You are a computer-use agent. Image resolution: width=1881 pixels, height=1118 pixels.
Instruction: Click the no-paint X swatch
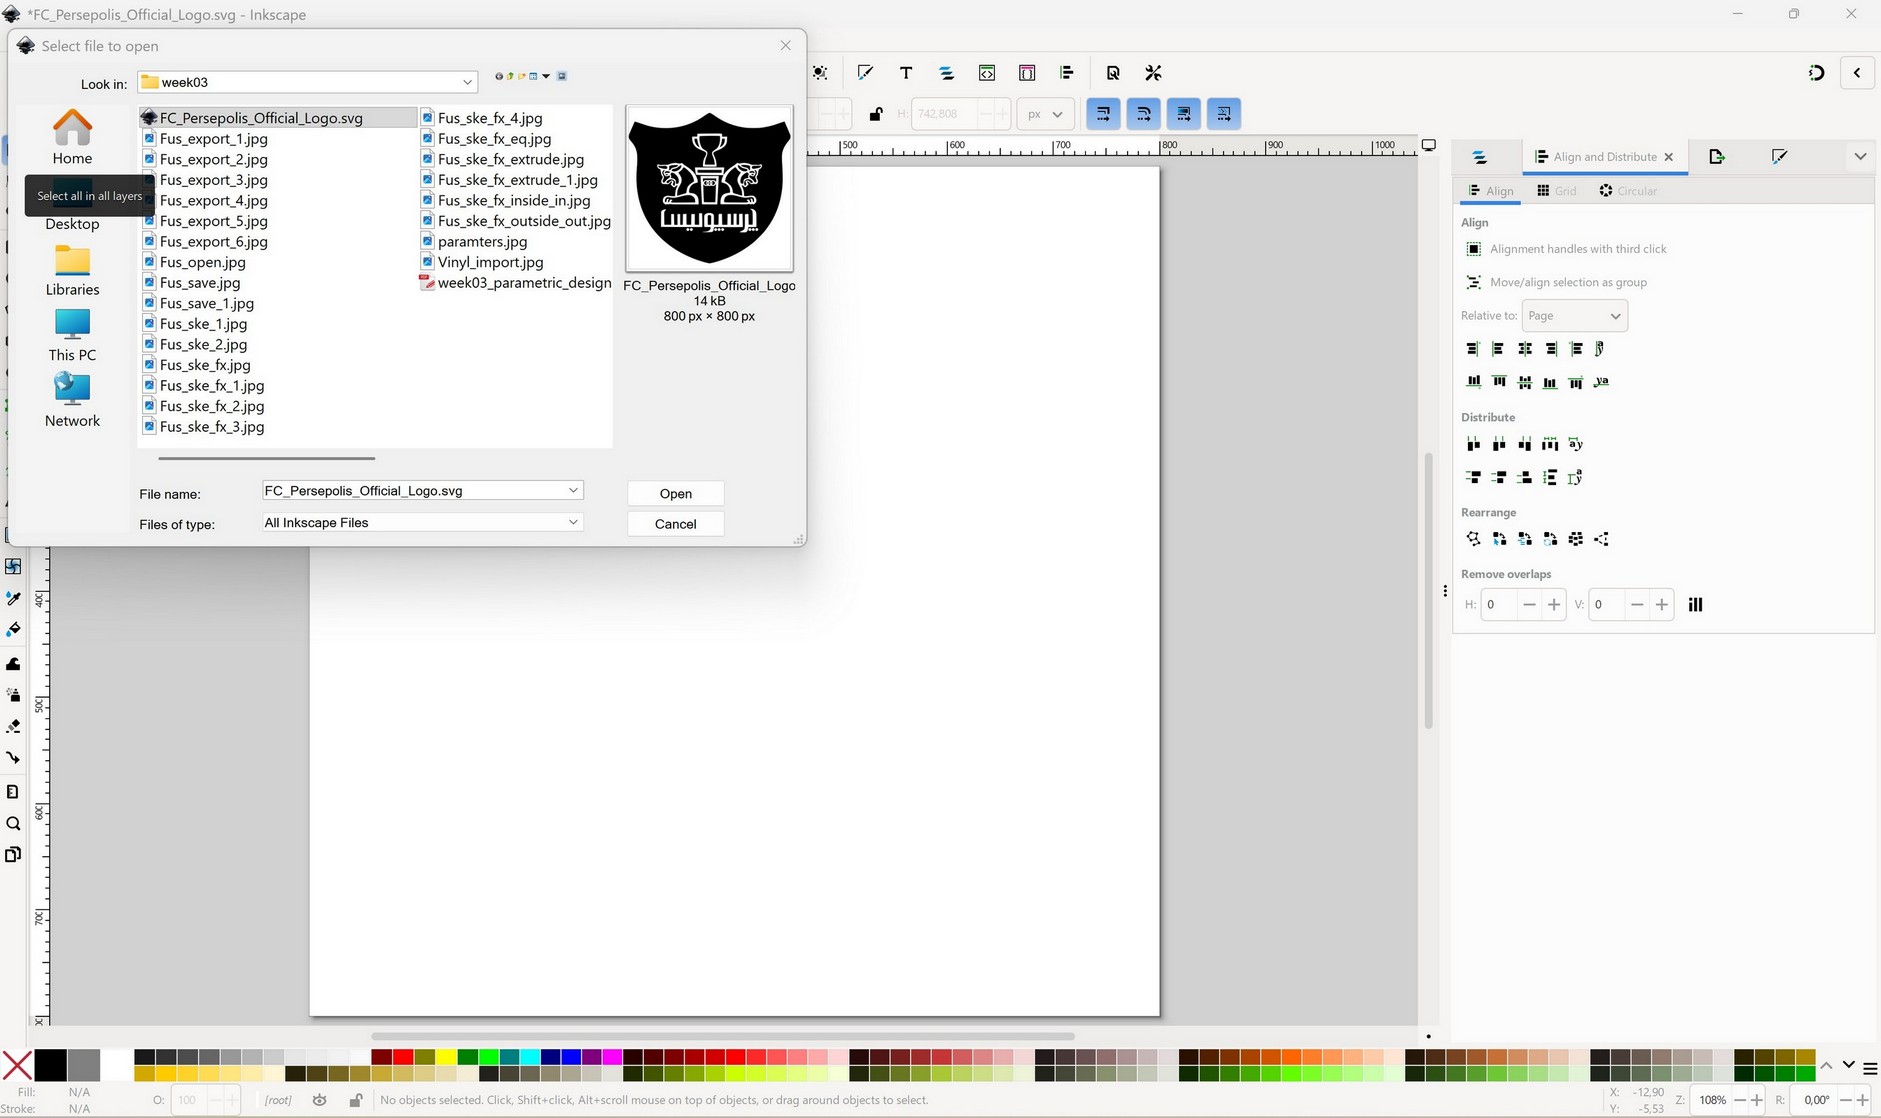(x=17, y=1065)
